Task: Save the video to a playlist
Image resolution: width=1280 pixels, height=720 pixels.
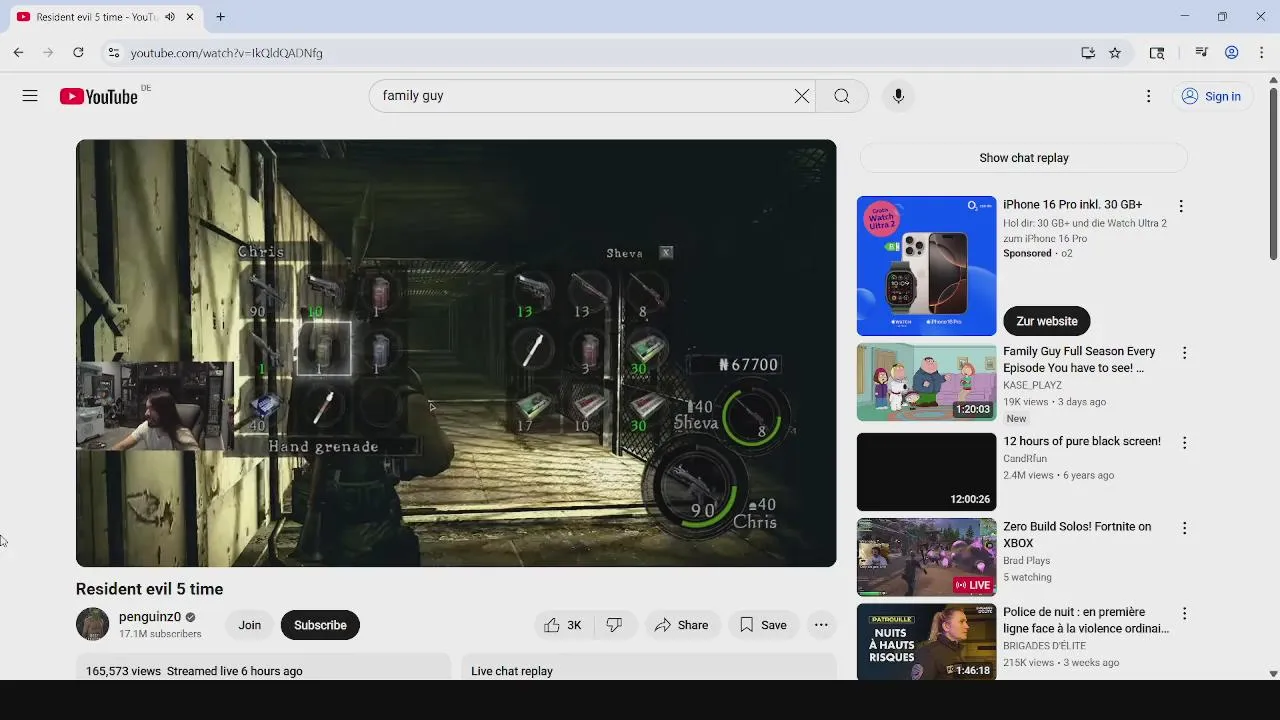Action: tap(763, 625)
